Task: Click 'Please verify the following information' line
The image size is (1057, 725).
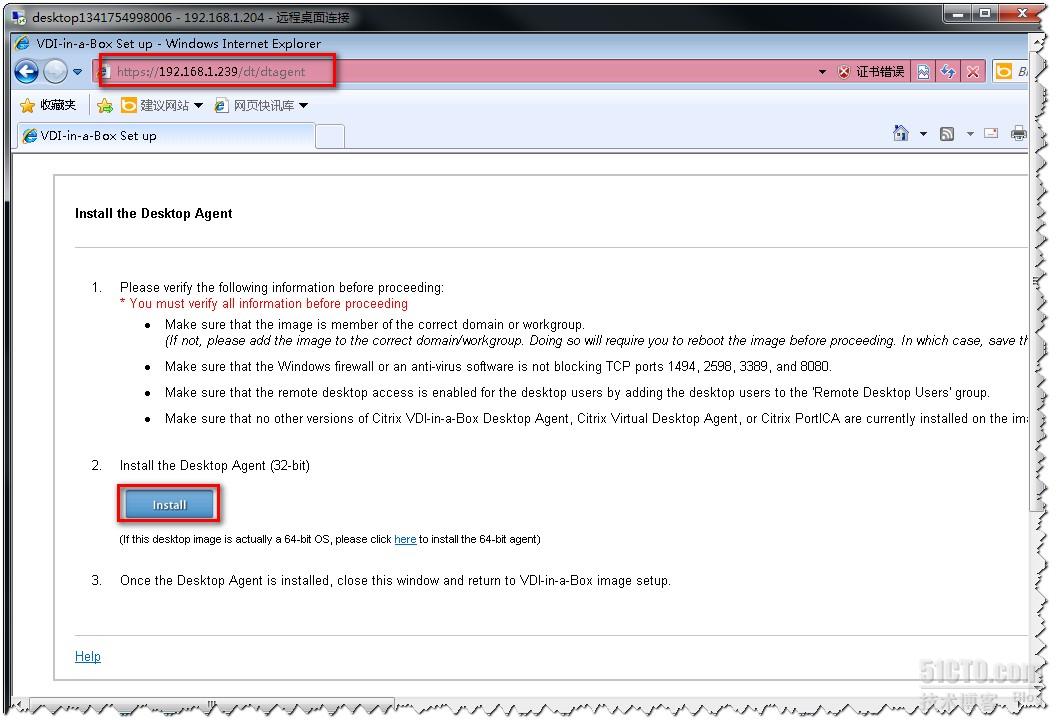Action: tap(282, 287)
